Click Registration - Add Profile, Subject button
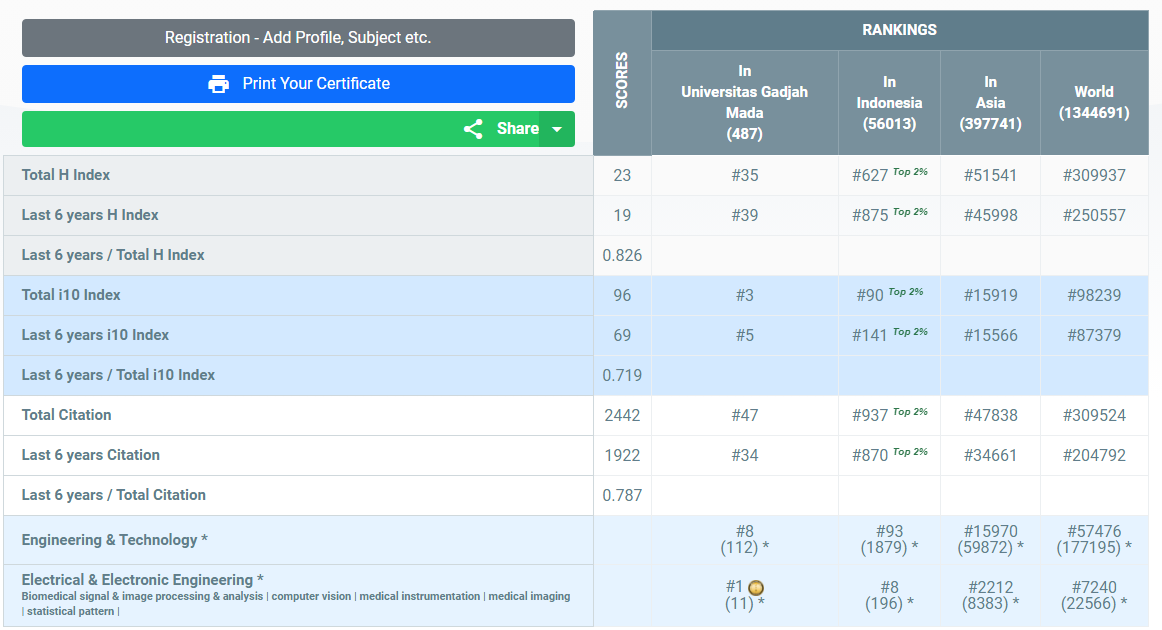 pyautogui.click(x=298, y=38)
